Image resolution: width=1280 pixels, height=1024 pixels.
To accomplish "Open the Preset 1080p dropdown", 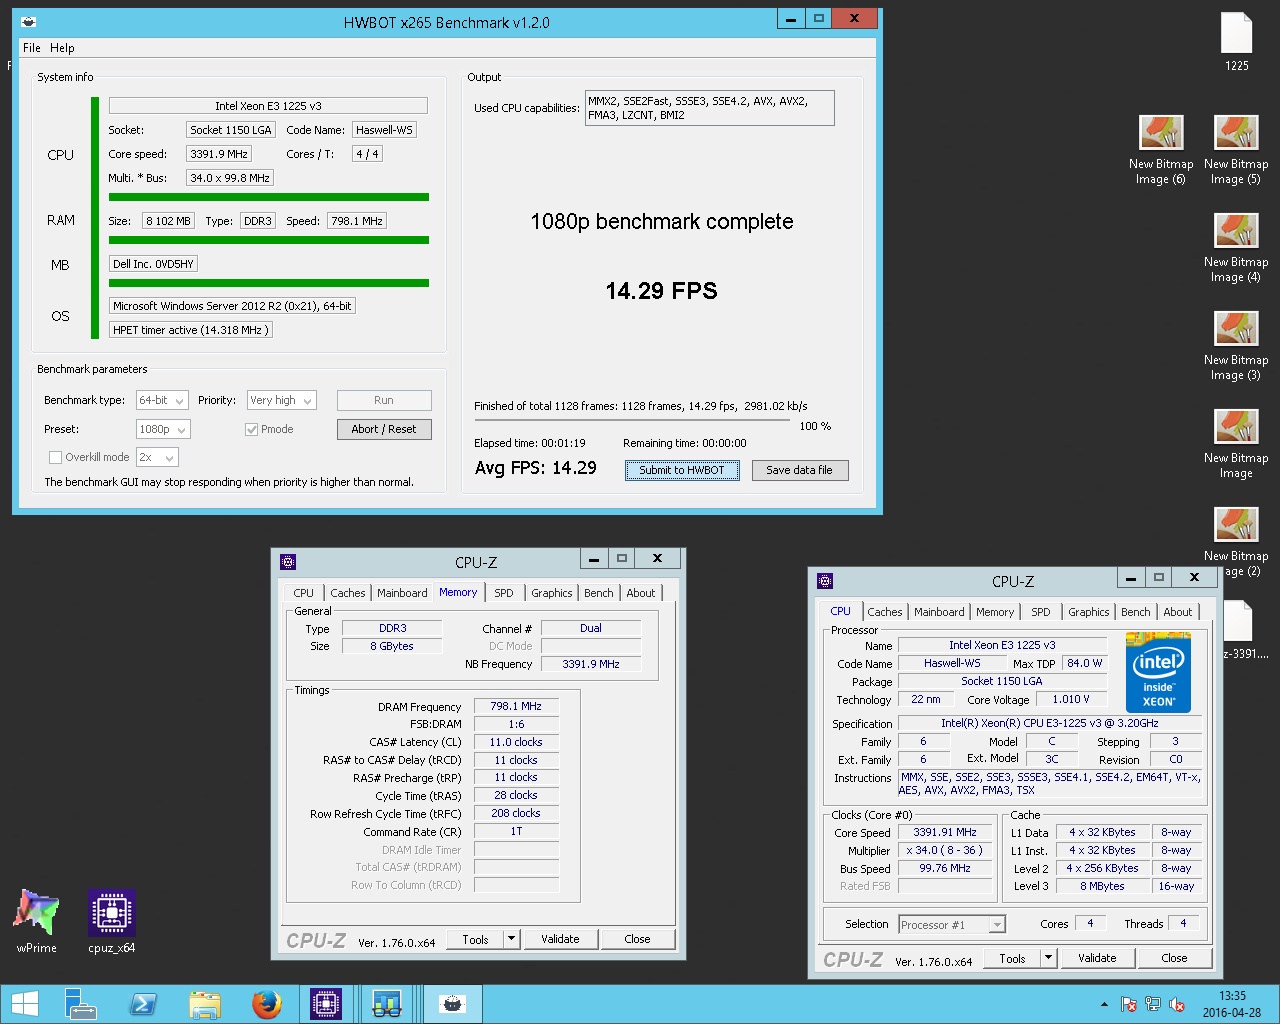I will (163, 429).
